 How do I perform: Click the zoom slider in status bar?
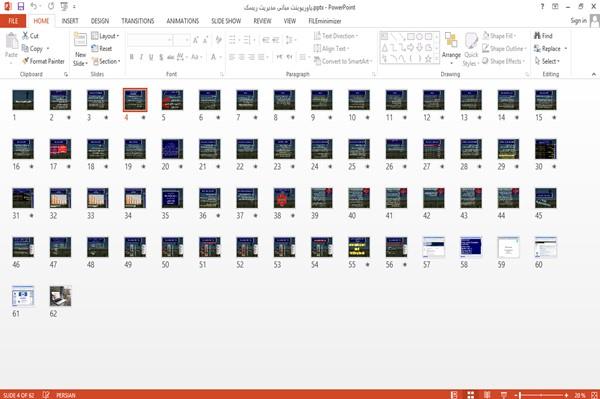click(541, 395)
